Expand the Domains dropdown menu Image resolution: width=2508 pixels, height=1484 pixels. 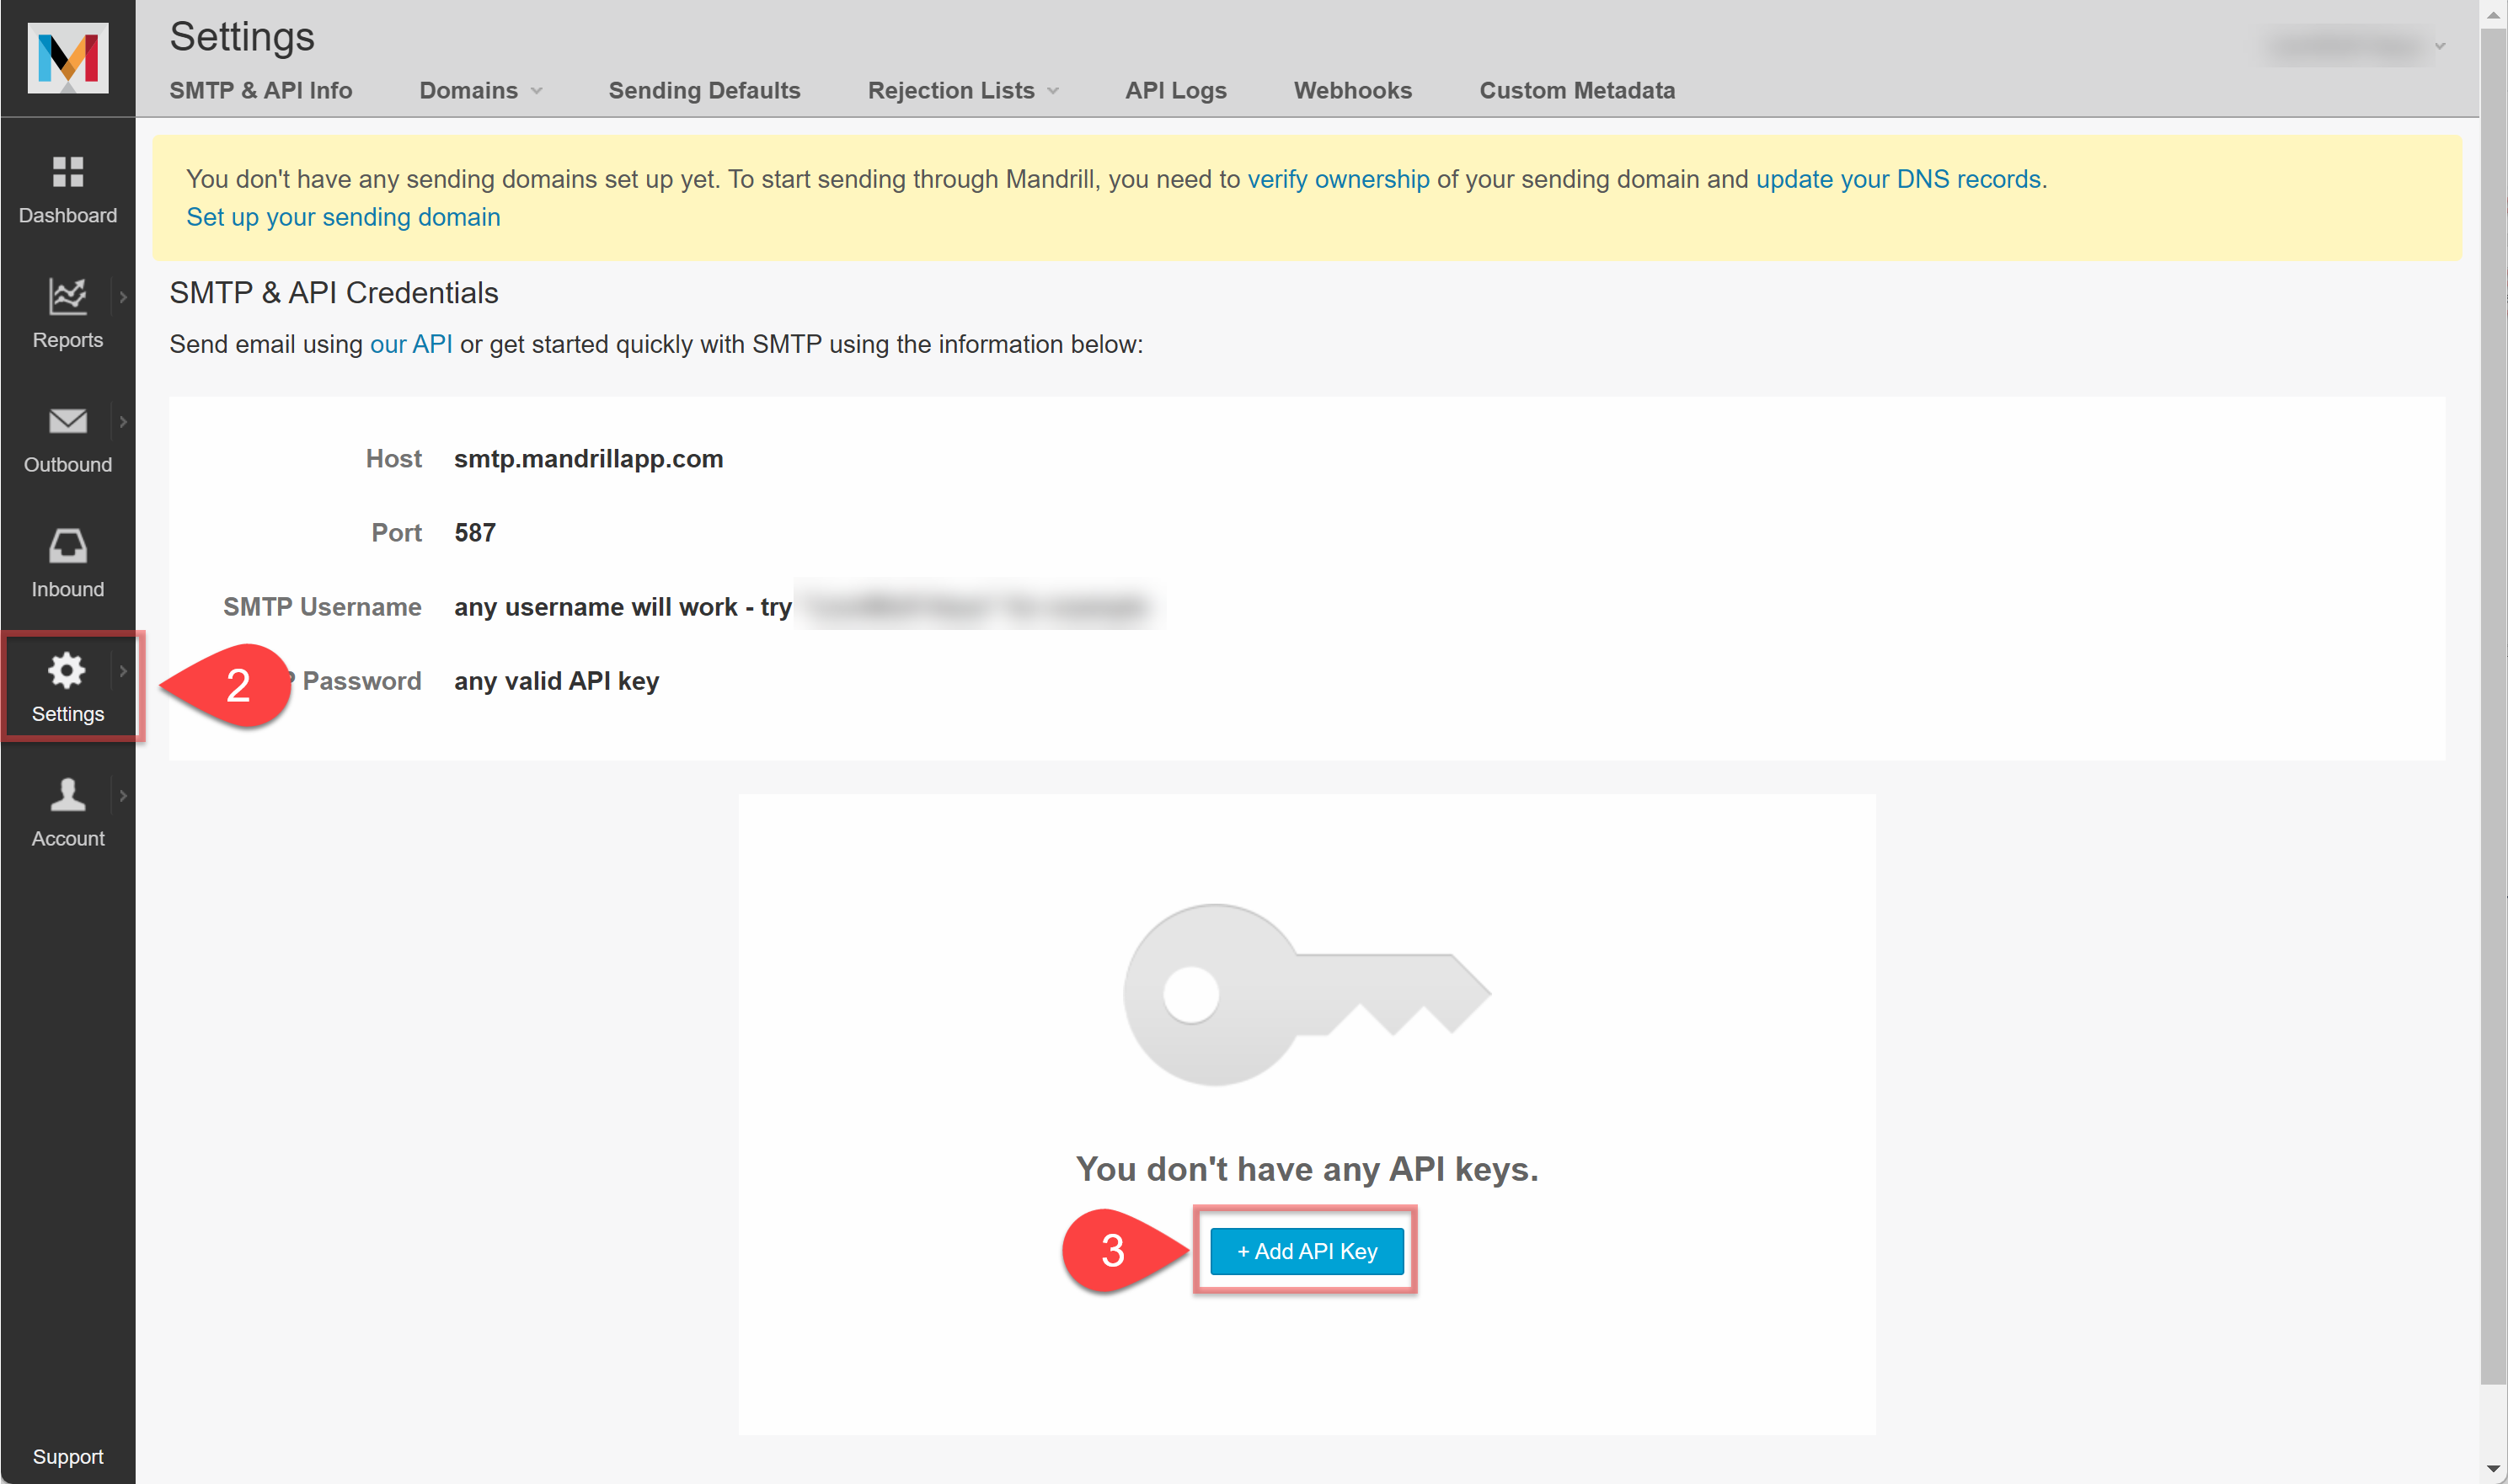pos(480,91)
